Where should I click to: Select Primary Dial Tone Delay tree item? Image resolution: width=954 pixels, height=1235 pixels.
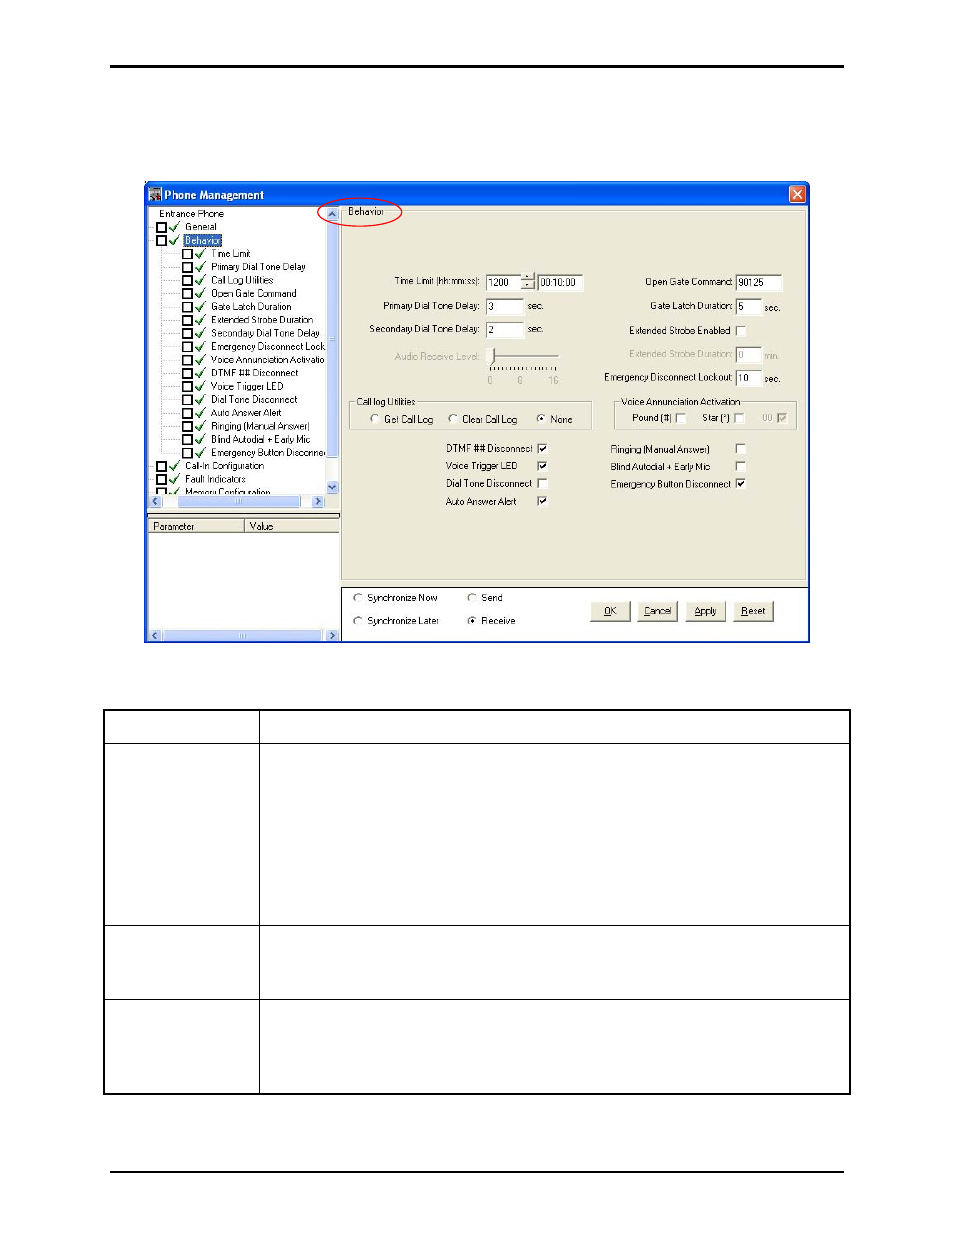click(258, 267)
